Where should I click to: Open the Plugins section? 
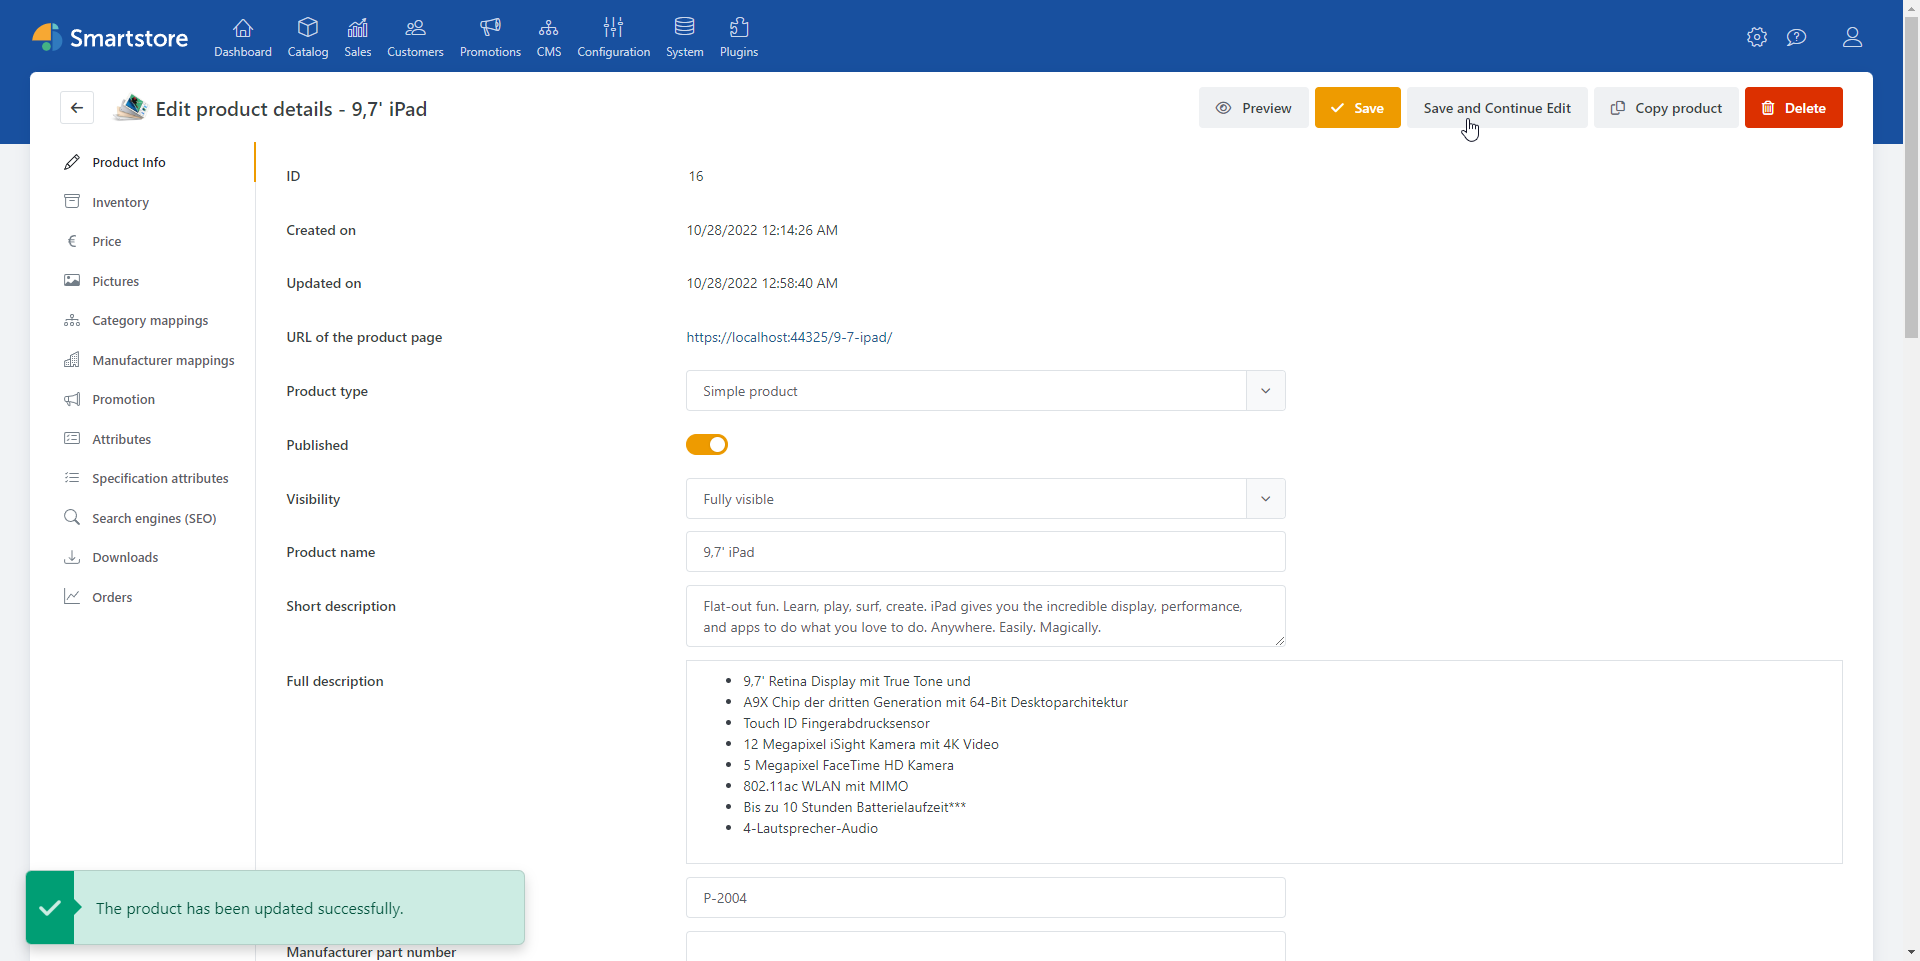point(739,37)
